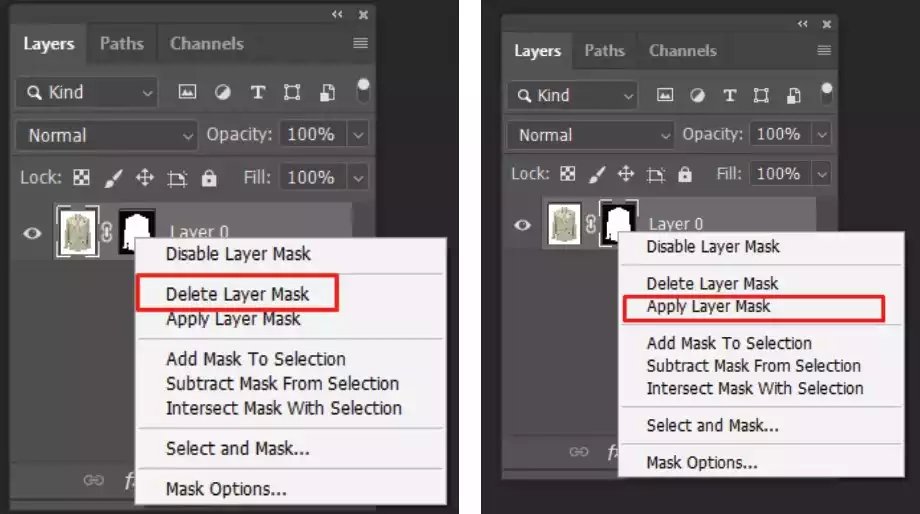Click mask link chain icon in left panel
The width and height of the screenshot is (920, 514).
pos(106,232)
